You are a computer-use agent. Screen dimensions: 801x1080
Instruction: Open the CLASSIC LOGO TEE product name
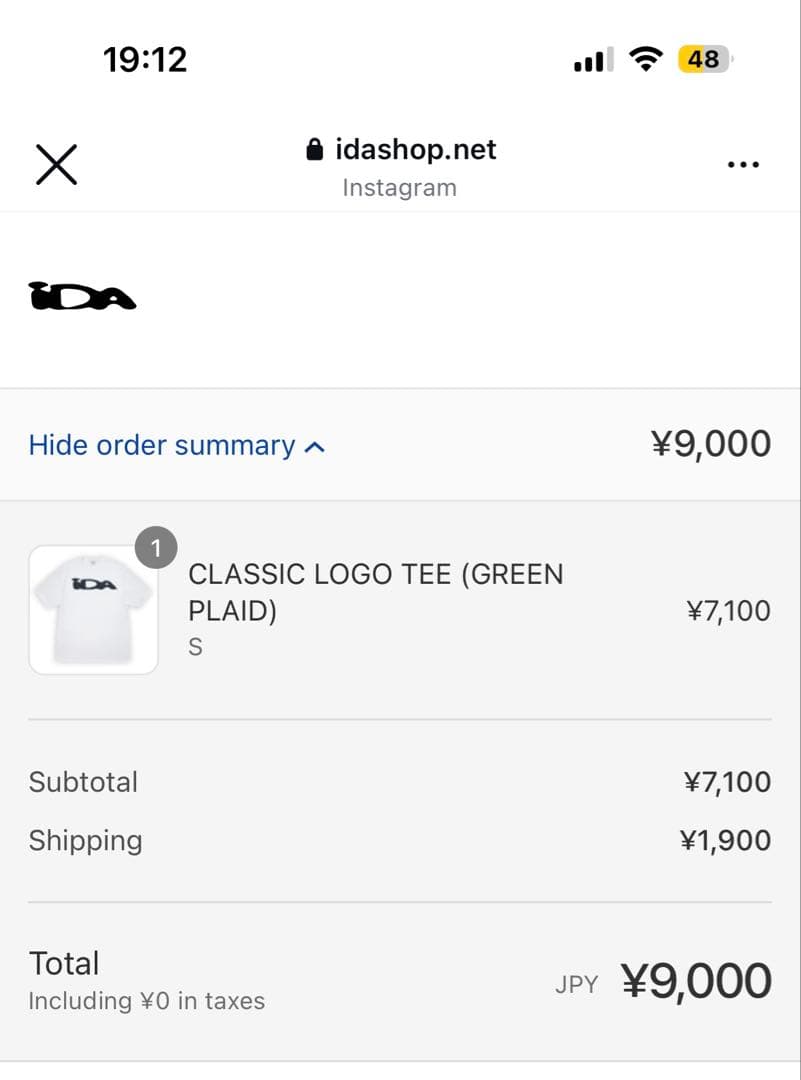click(375, 592)
